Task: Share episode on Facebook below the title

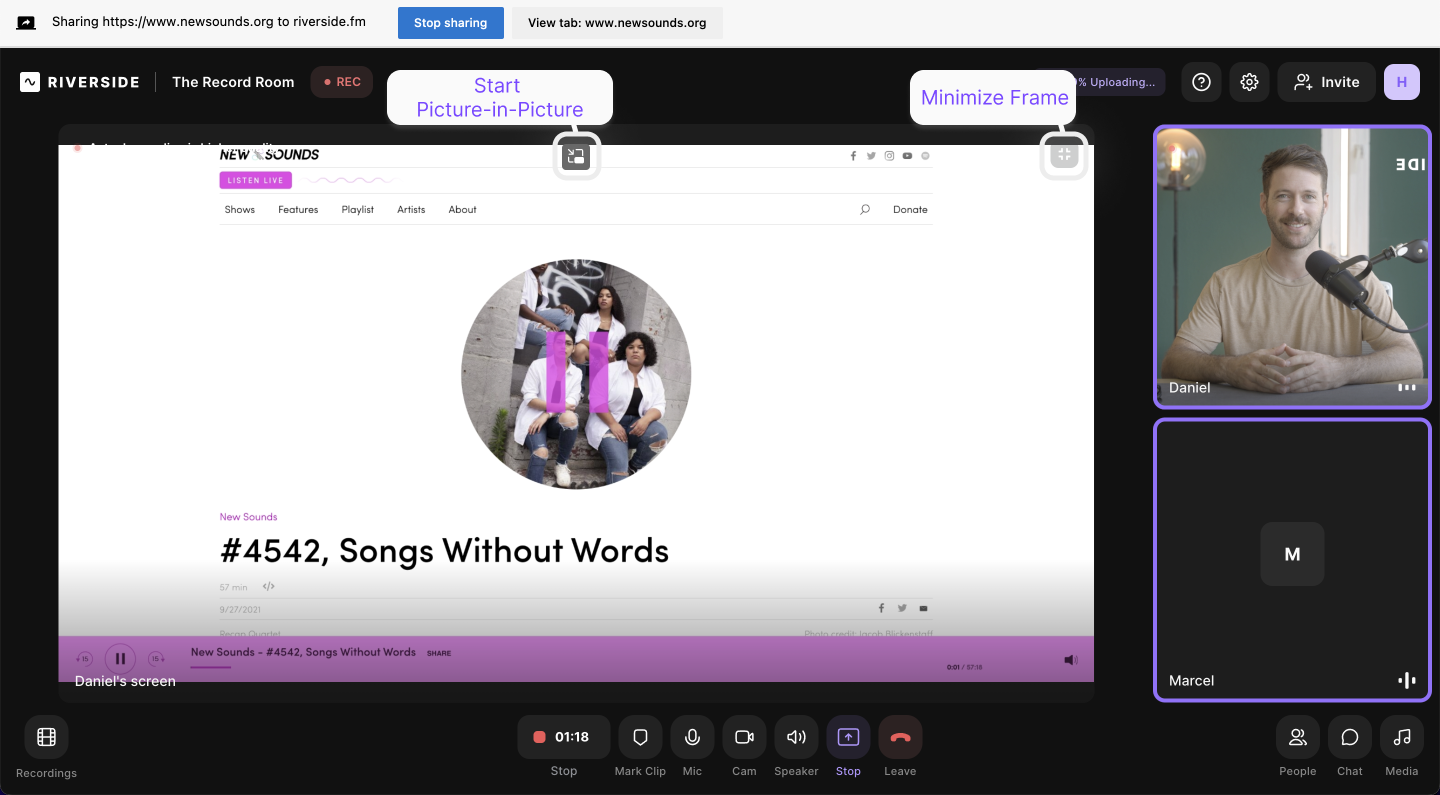Action: [x=881, y=608]
